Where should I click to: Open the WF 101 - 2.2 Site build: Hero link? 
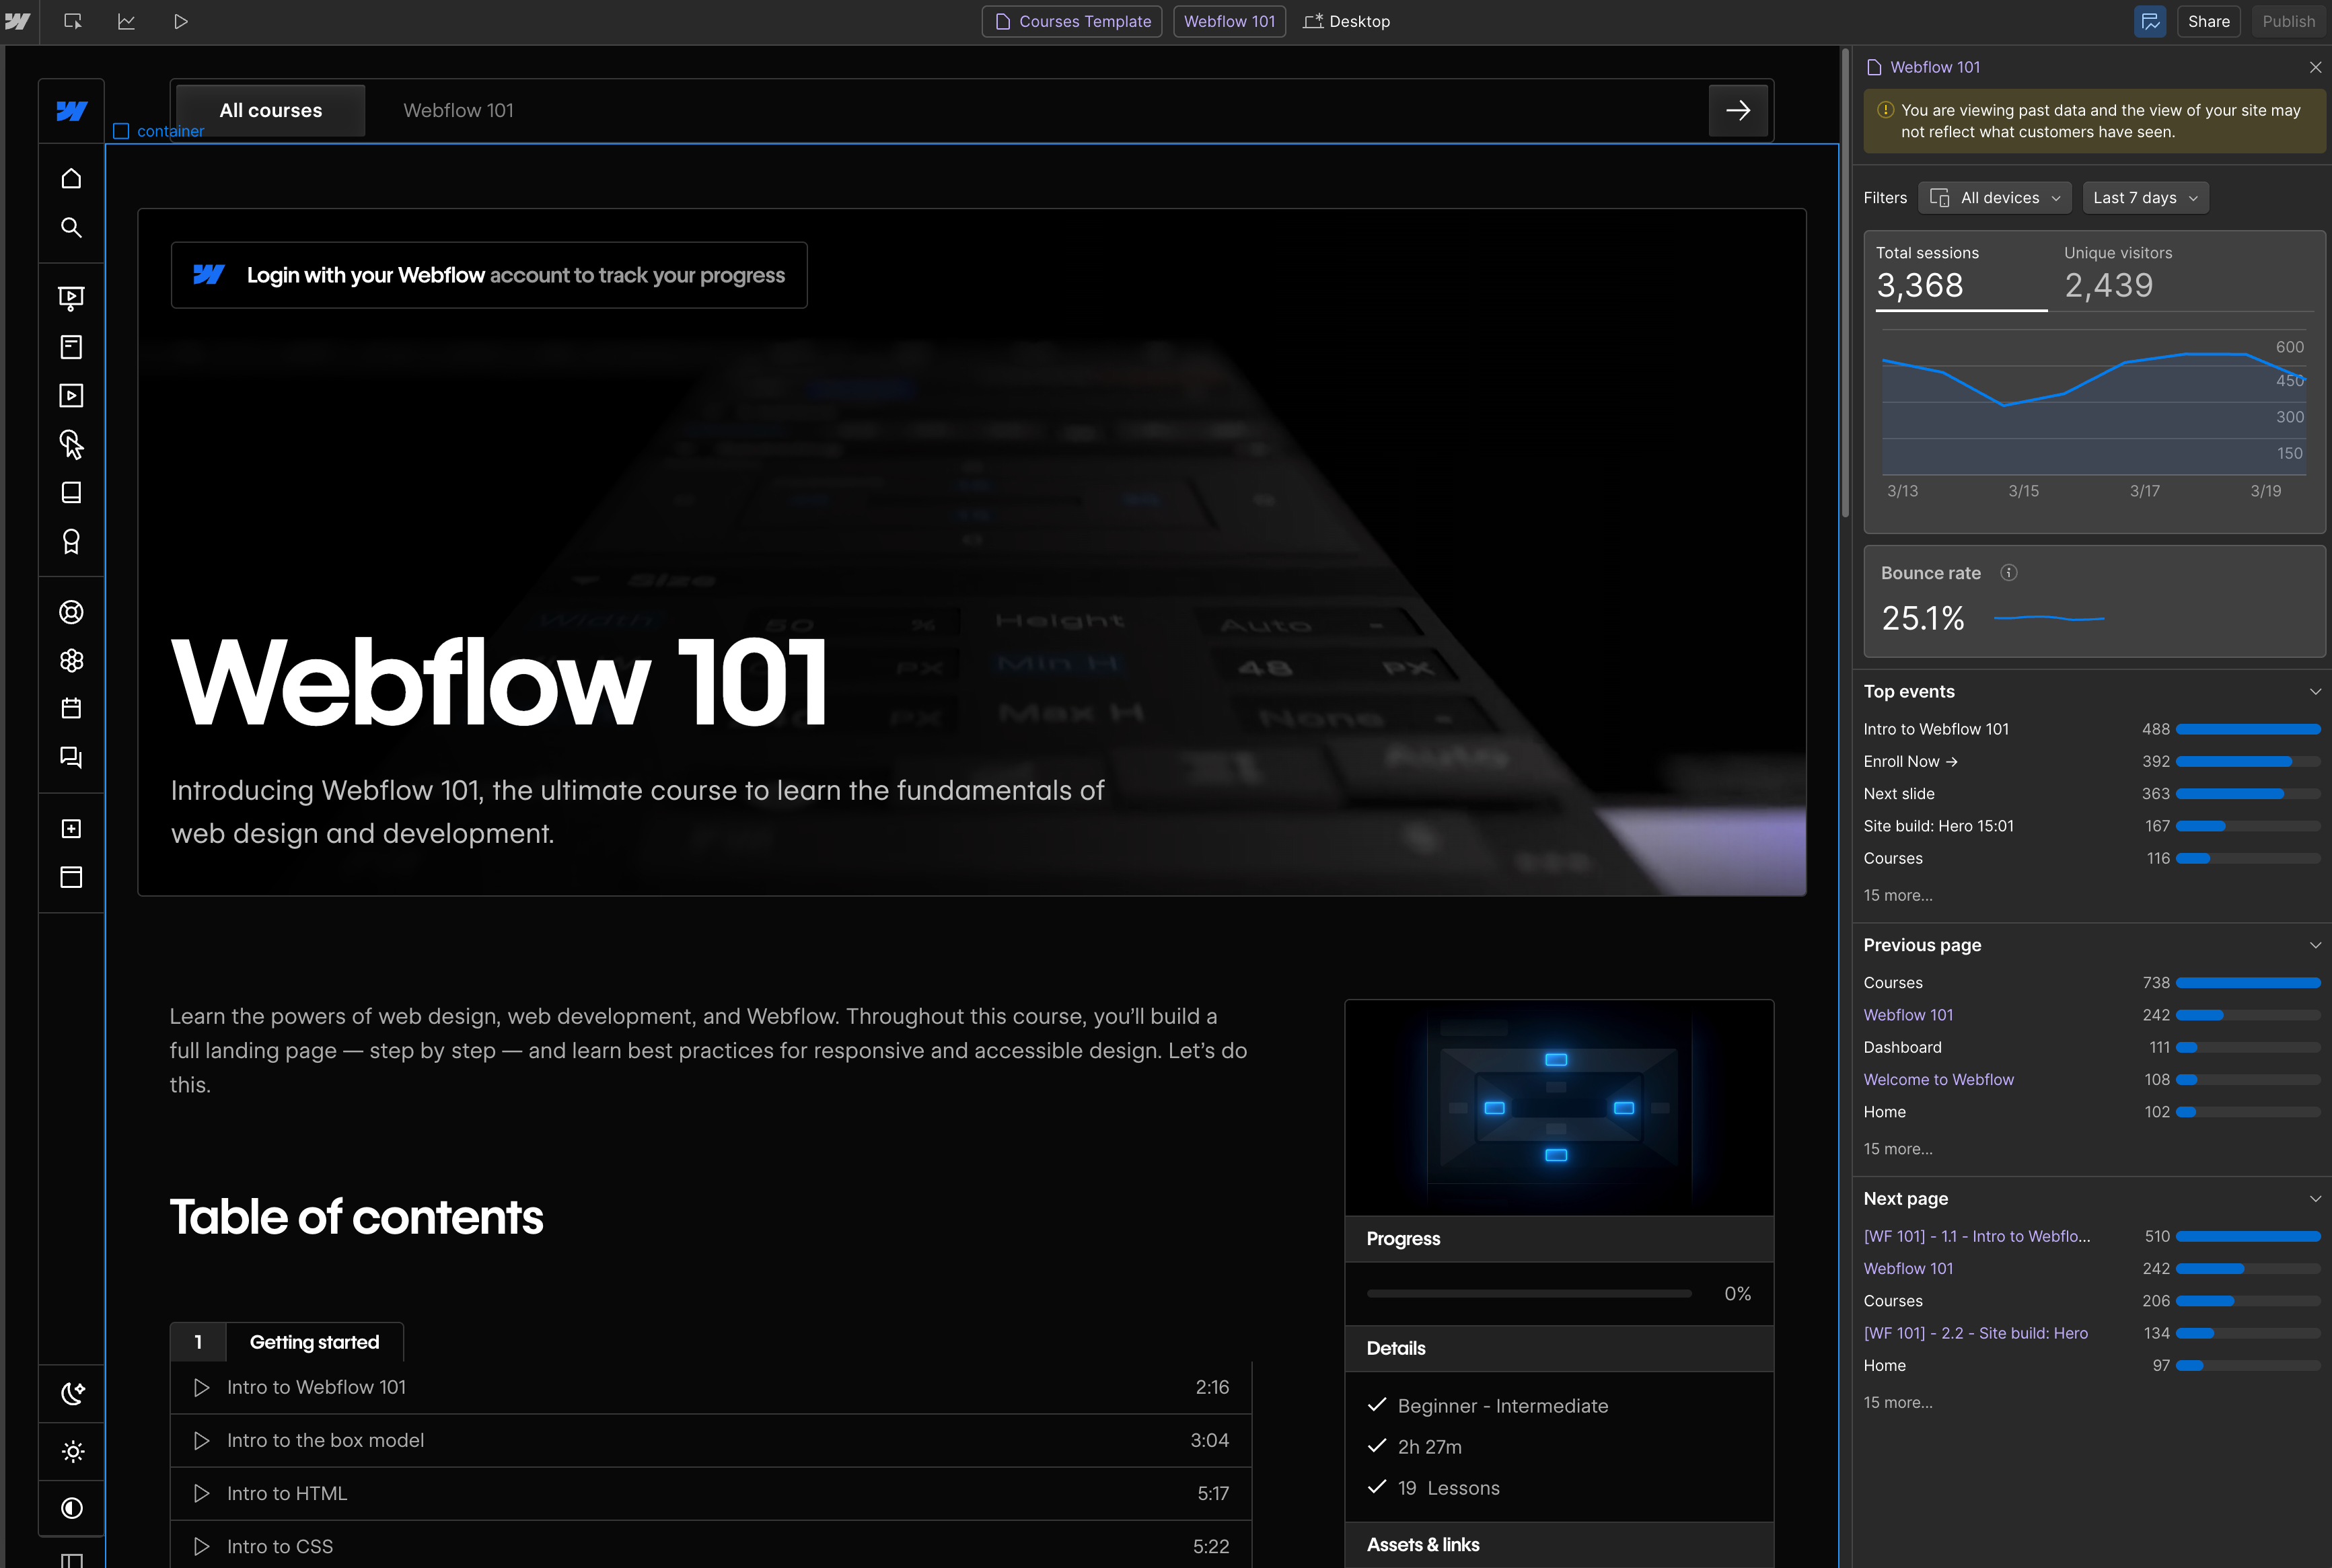[x=1975, y=1333]
